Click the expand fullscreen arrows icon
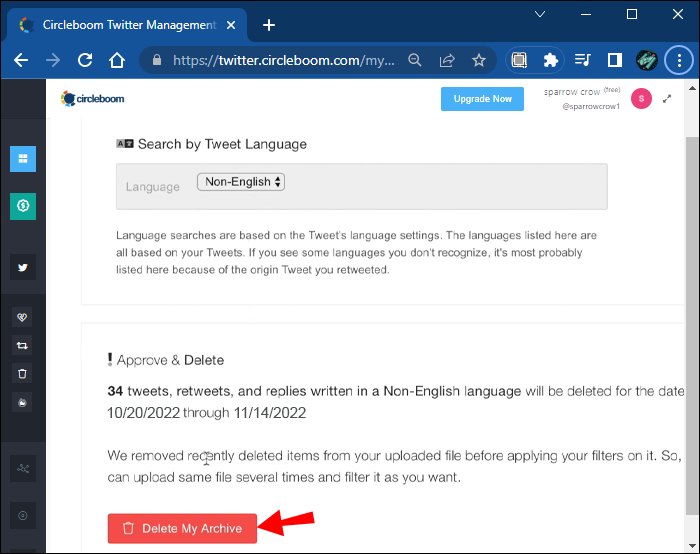The width and height of the screenshot is (700, 554). coord(667,99)
